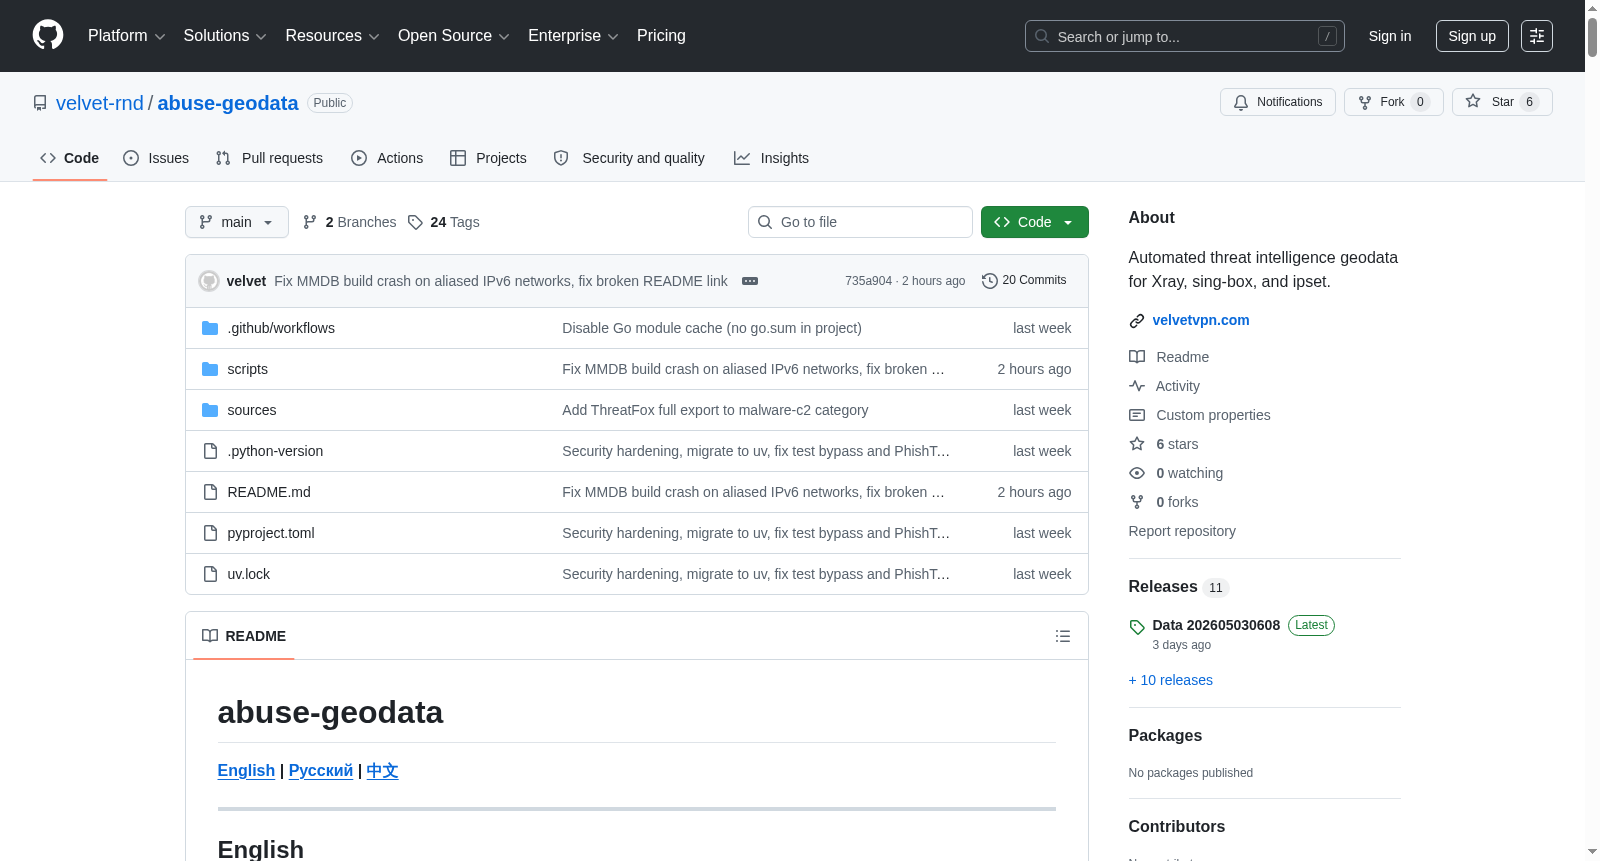Switch to the Projects tab

coord(488,158)
